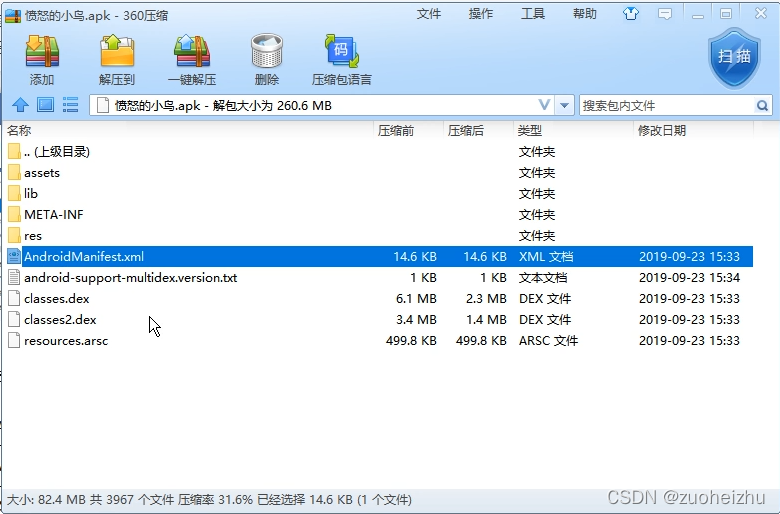Click the multidex version txt file icon
The width and height of the screenshot is (780, 514).
click(14, 278)
